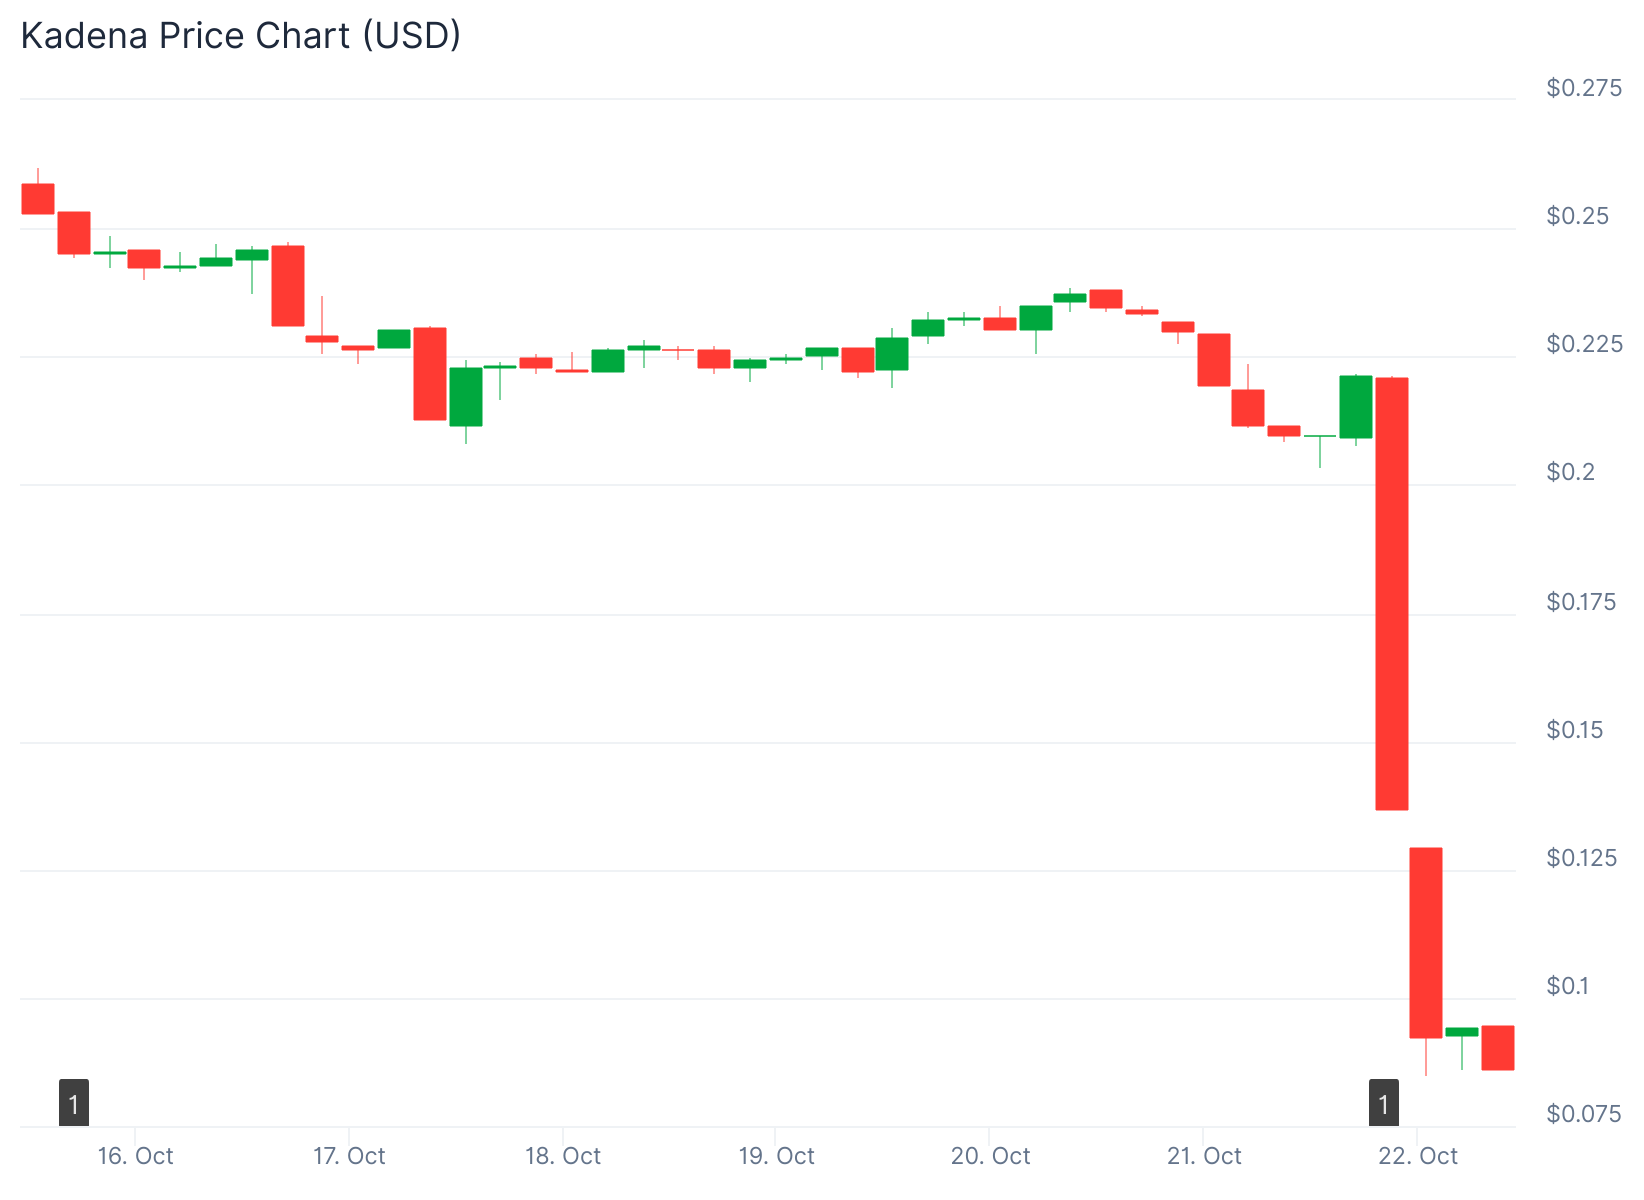Click the $0.275 price axis label
The height and width of the screenshot is (1200, 1644).
coord(1584,88)
